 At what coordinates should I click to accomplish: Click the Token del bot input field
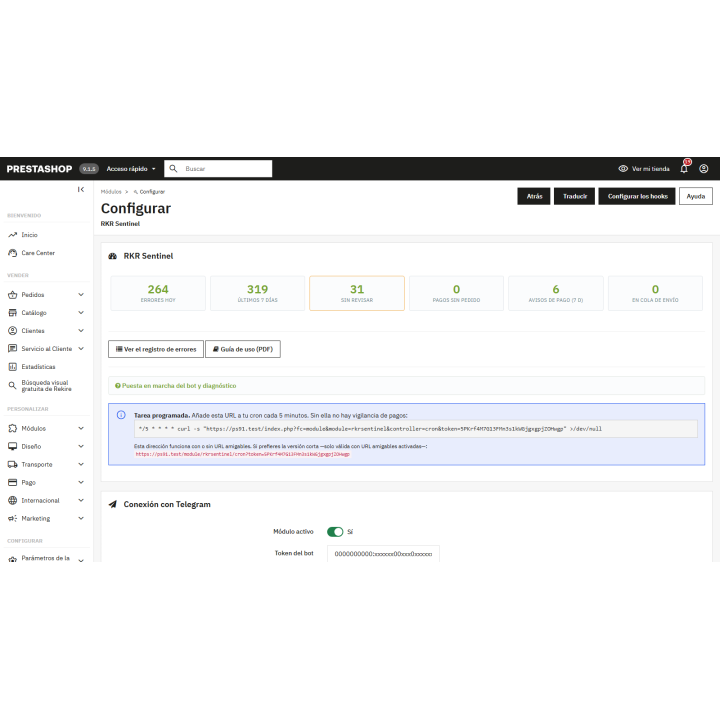click(x=383, y=554)
